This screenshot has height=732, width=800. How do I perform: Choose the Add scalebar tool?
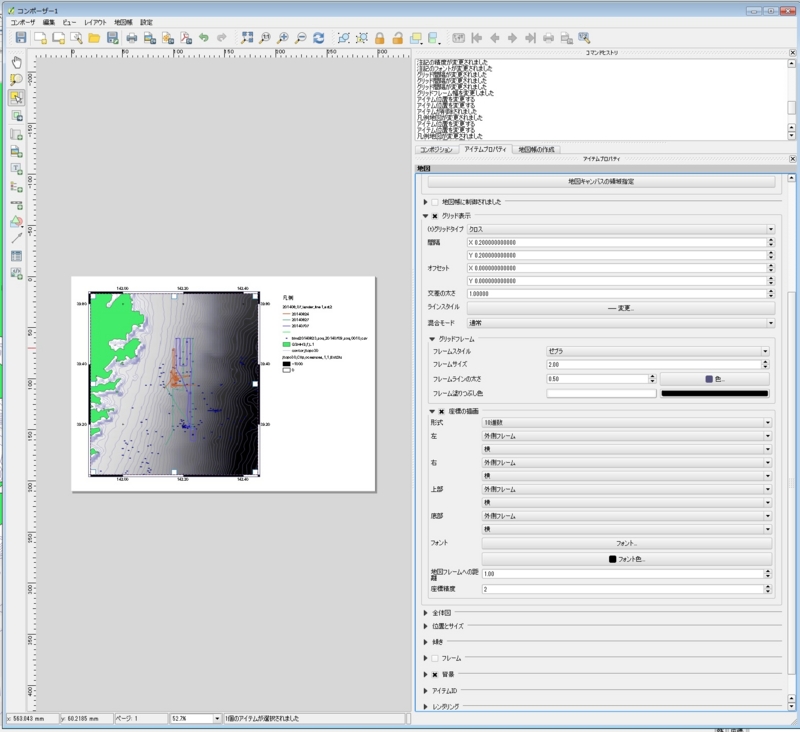click(16, 204)
